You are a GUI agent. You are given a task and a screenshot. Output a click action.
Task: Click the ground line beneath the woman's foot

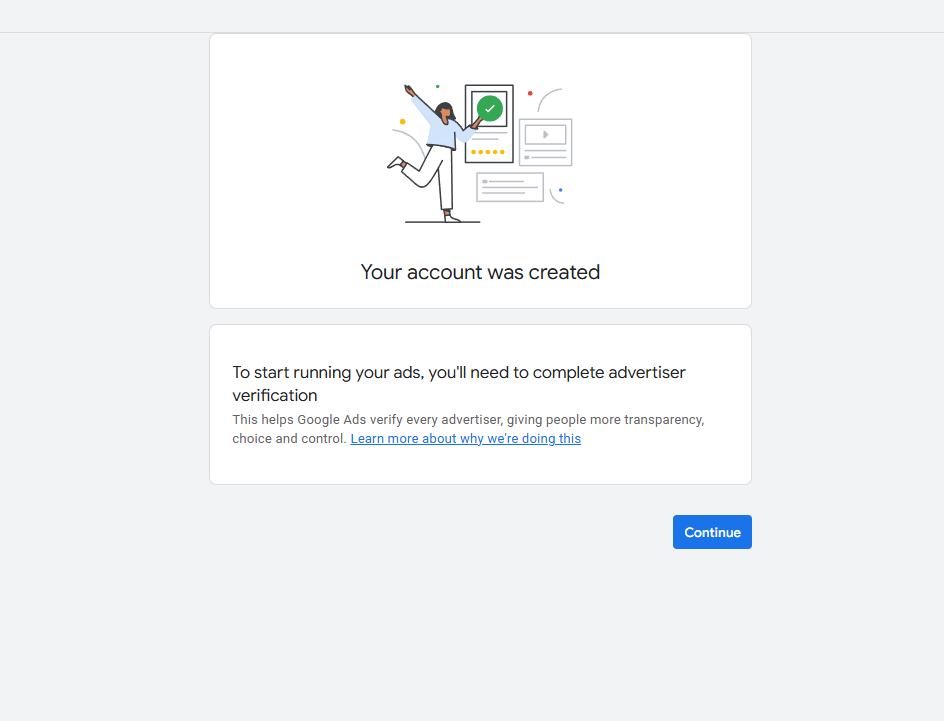(442, 222)
